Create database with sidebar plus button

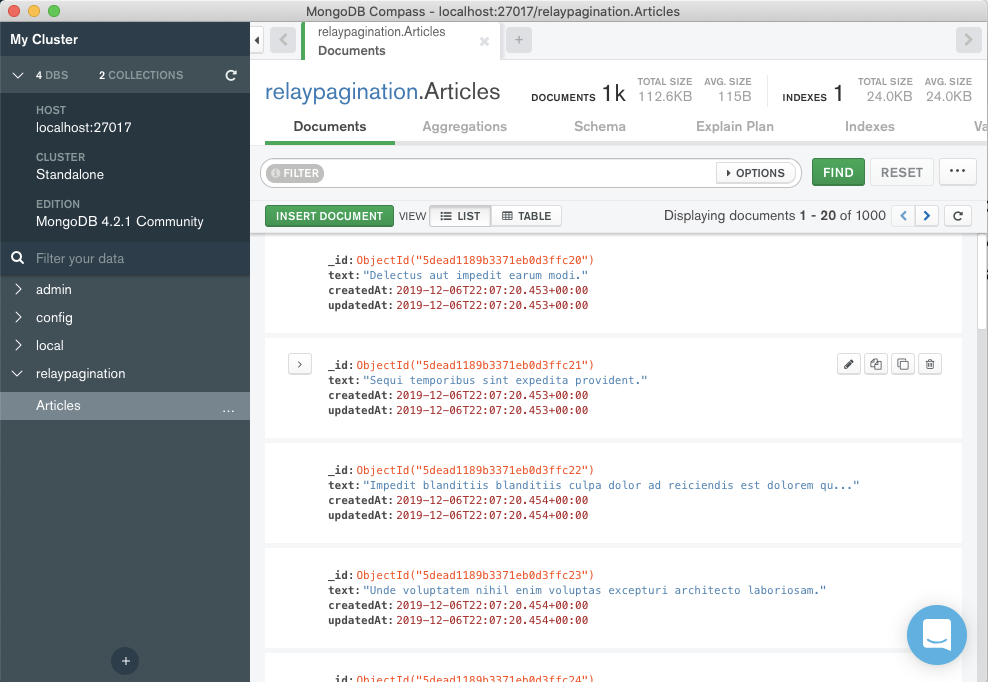click(x=125, y=661)
